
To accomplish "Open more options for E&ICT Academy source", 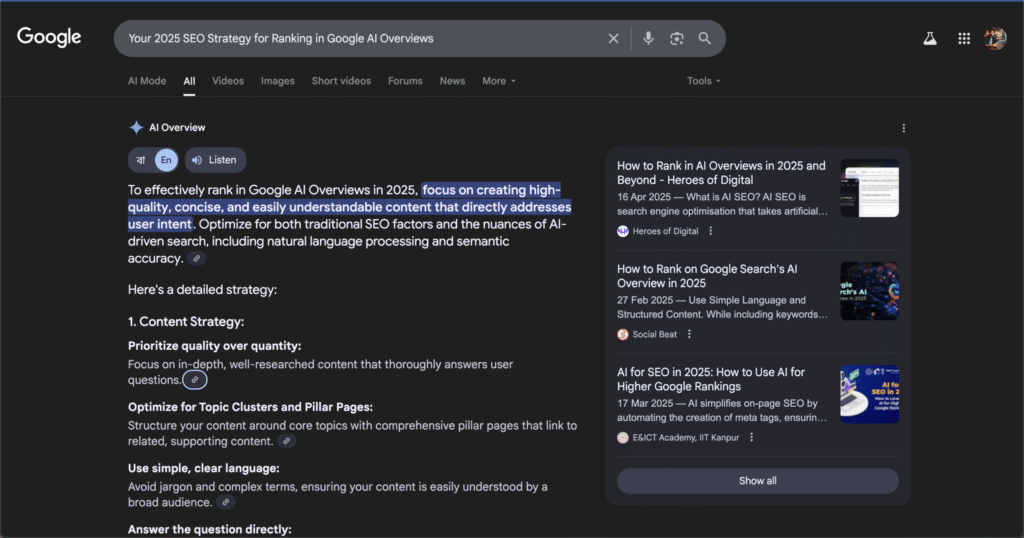I will (x=752, y=437).
